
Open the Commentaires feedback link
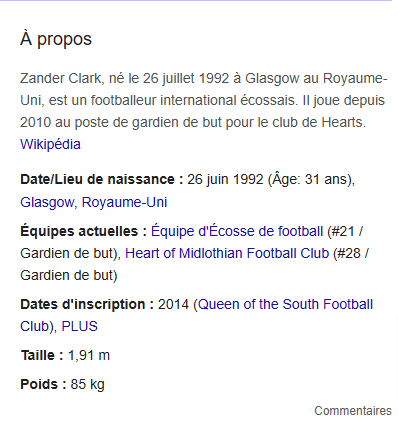click(353, 411)
